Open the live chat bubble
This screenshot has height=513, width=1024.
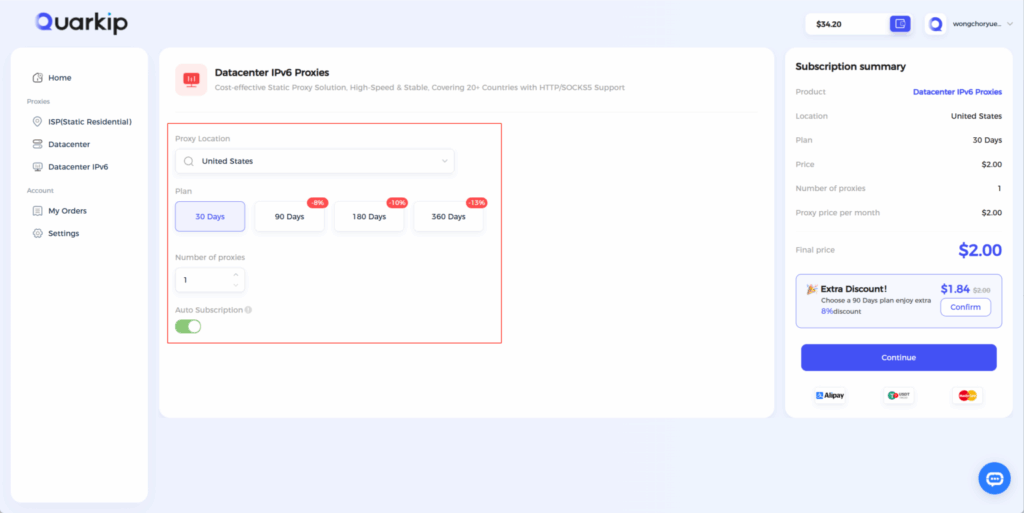994,478
